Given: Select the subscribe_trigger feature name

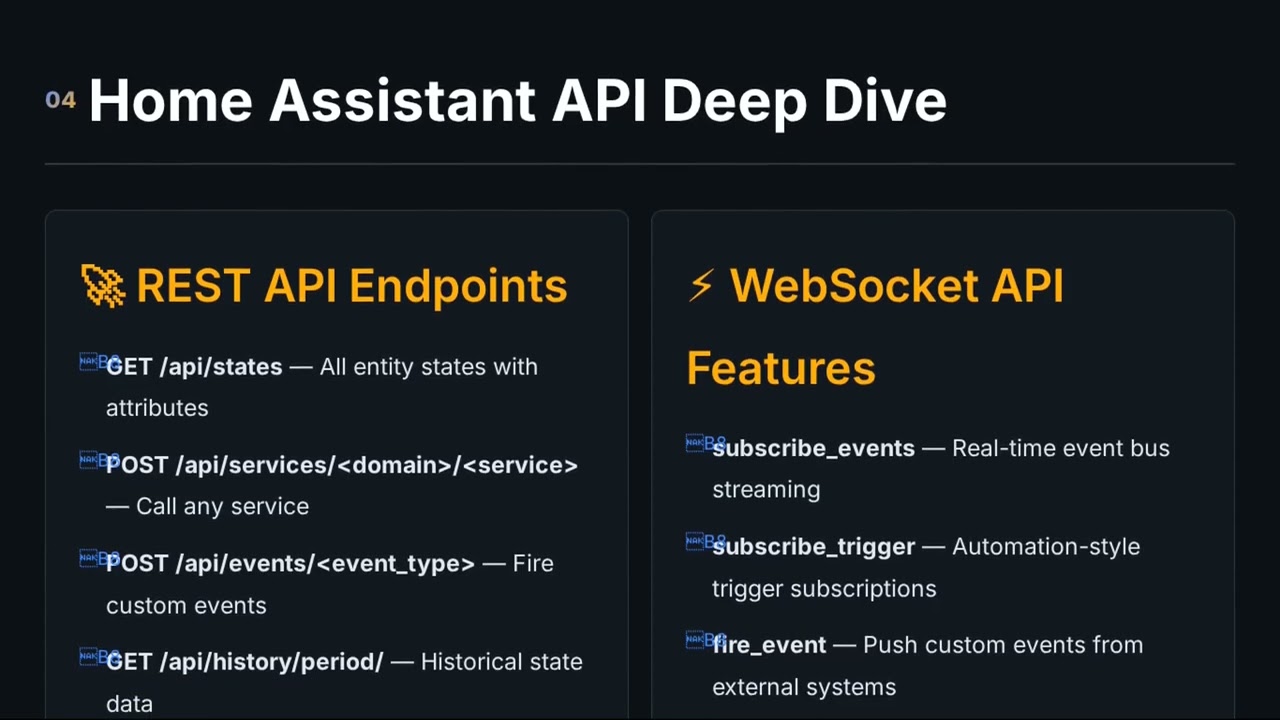Looking at the screenshot, I should coord(813,547).
